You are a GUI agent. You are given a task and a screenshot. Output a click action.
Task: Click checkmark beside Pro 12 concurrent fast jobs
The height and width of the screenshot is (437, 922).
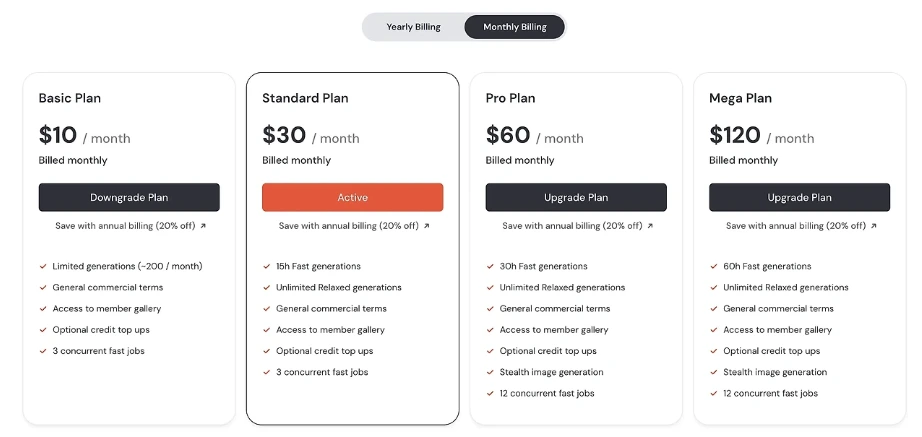click(x=490, y=394)
